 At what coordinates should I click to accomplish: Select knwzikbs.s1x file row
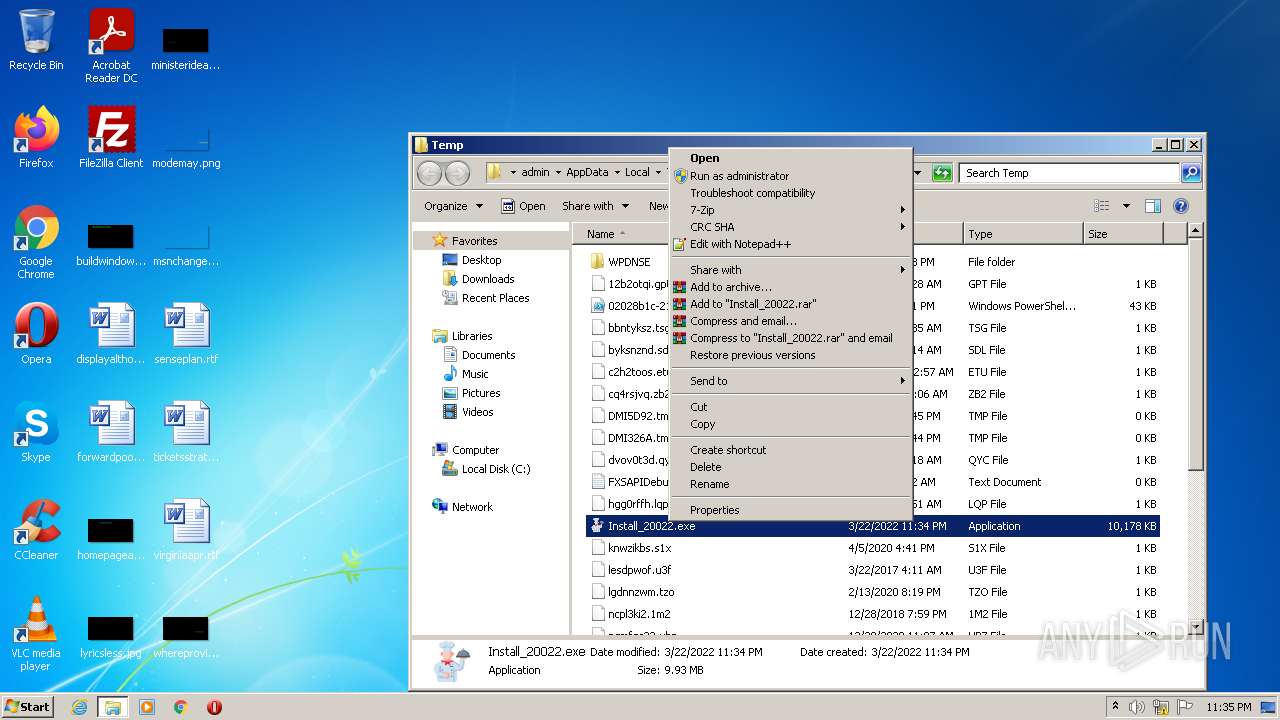coord(873,548)
